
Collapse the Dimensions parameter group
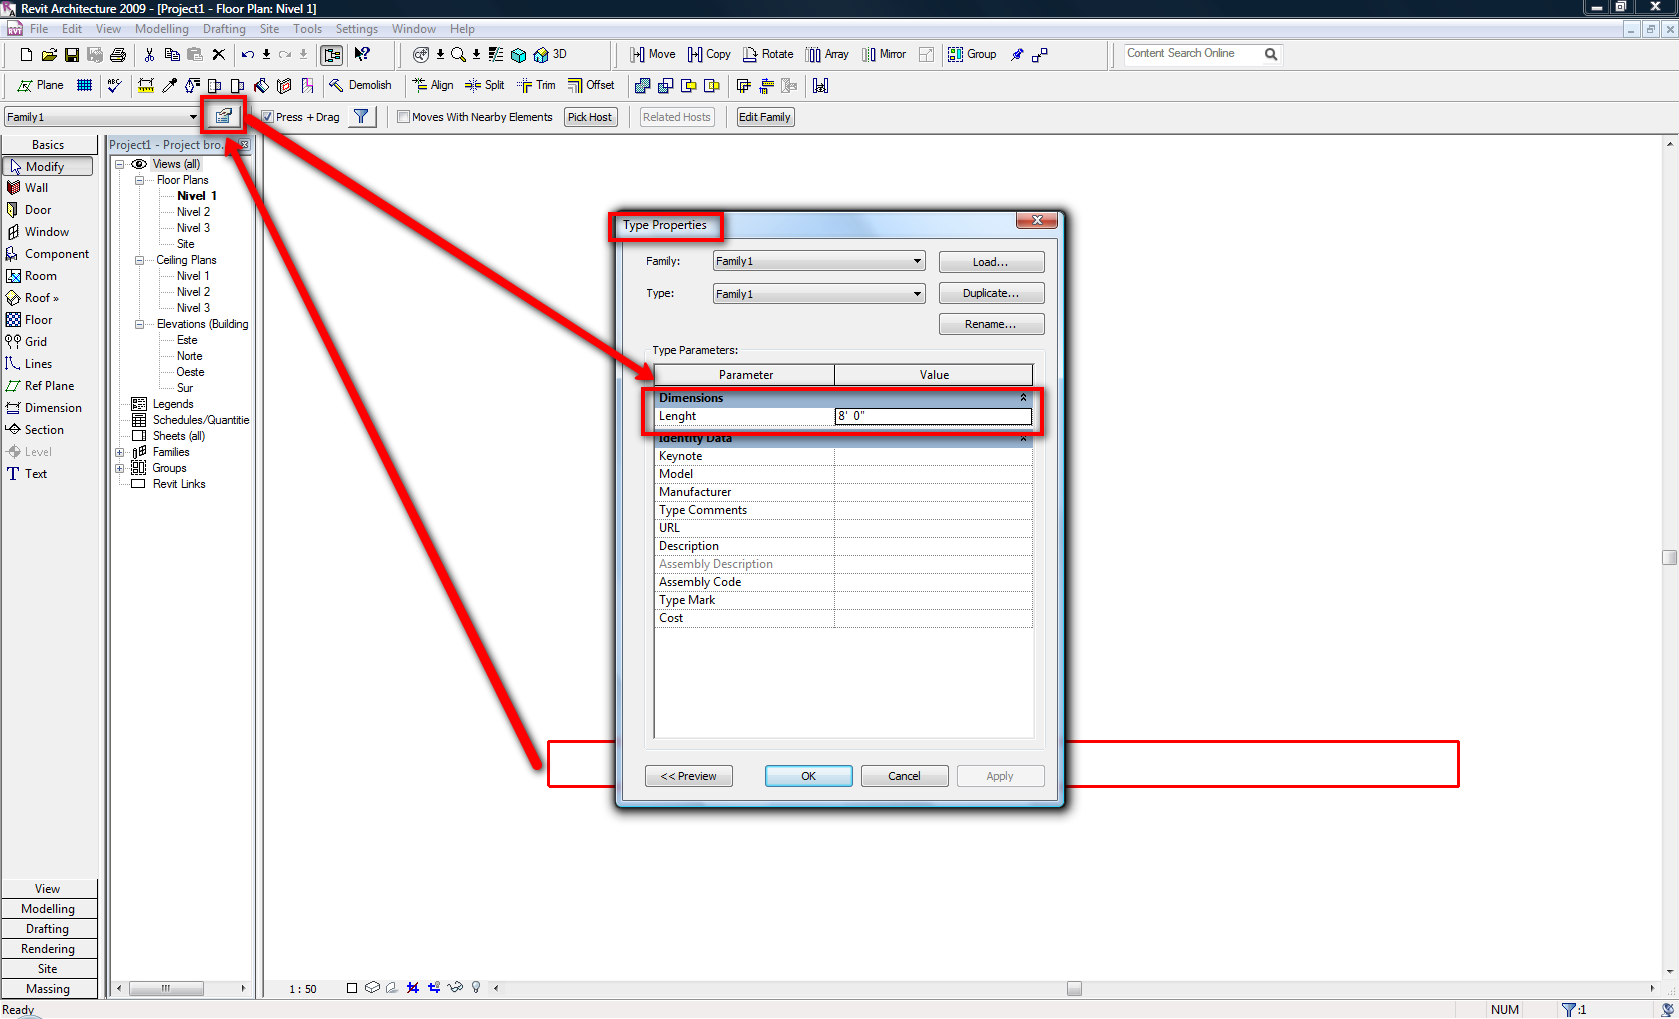[x=1023, y=398]
